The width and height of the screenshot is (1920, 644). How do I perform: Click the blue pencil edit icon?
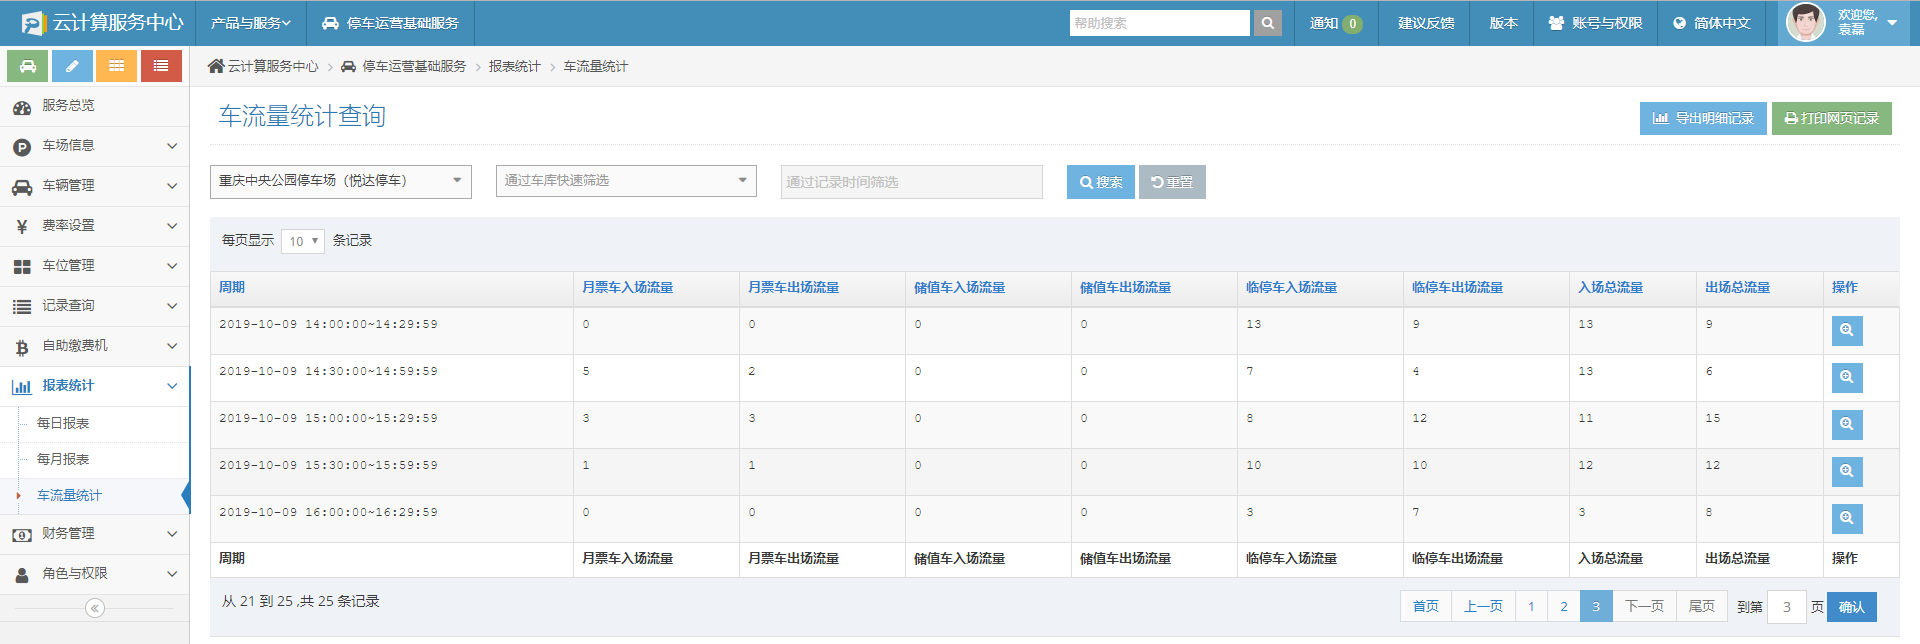coord(72,66)
